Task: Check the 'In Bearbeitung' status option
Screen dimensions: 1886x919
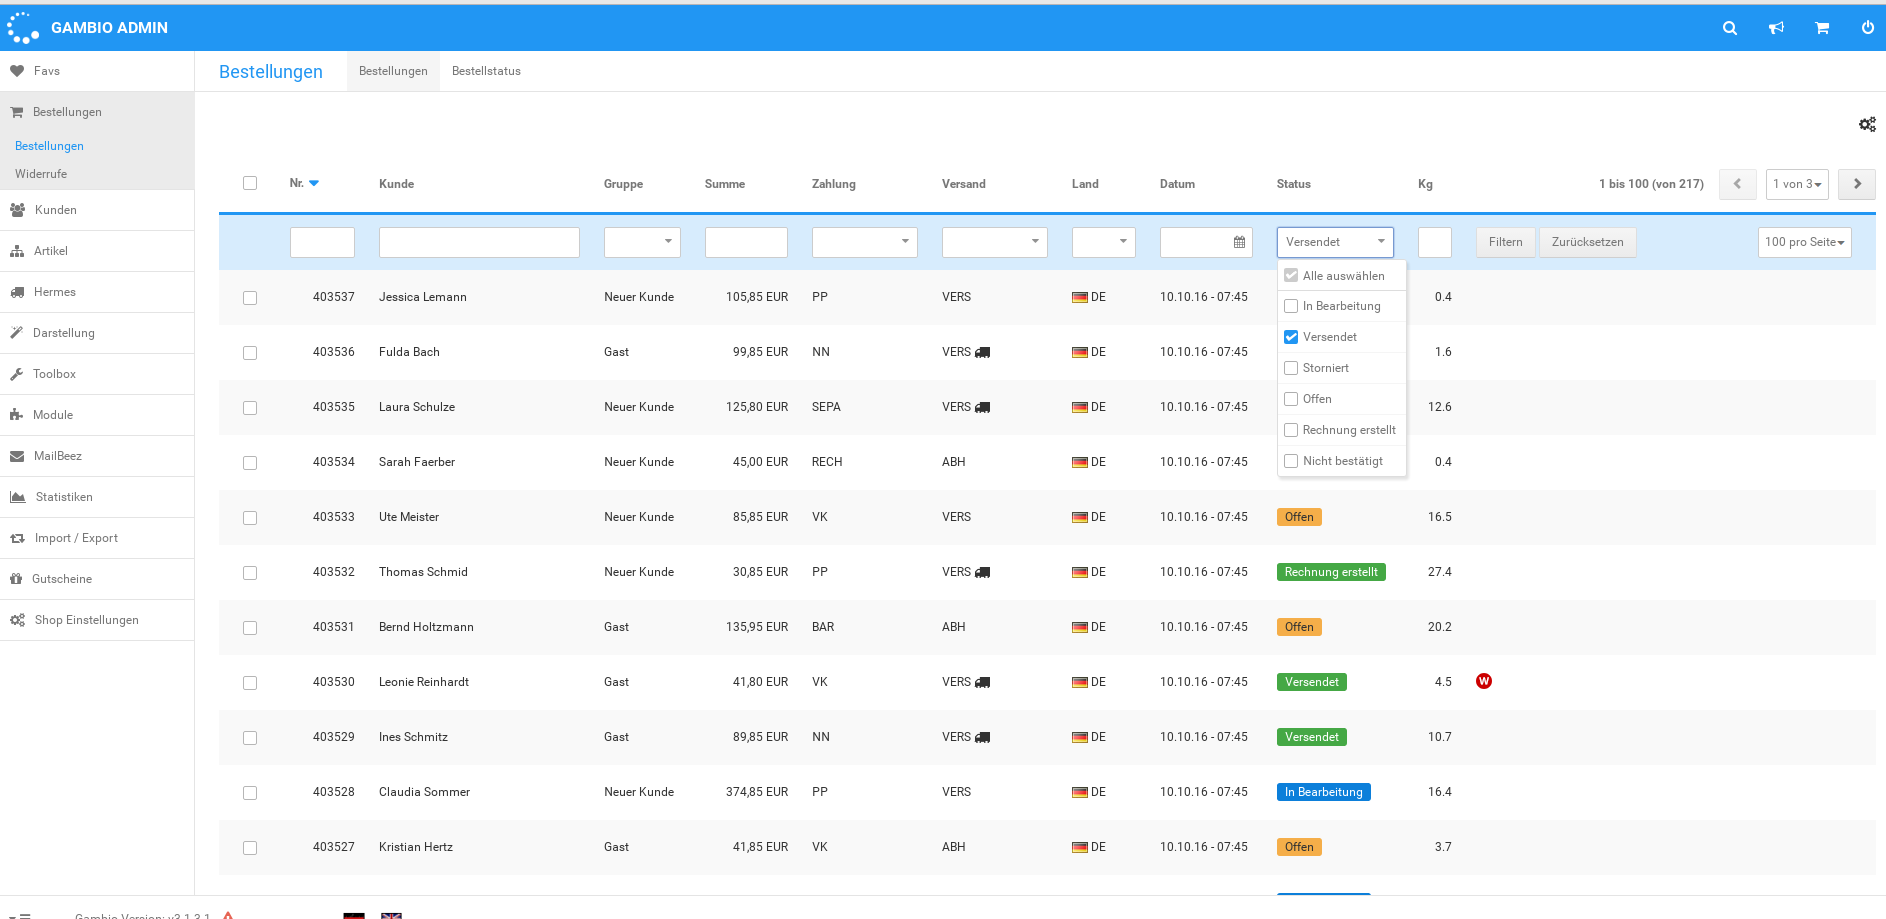Action: click(1291, 306)
